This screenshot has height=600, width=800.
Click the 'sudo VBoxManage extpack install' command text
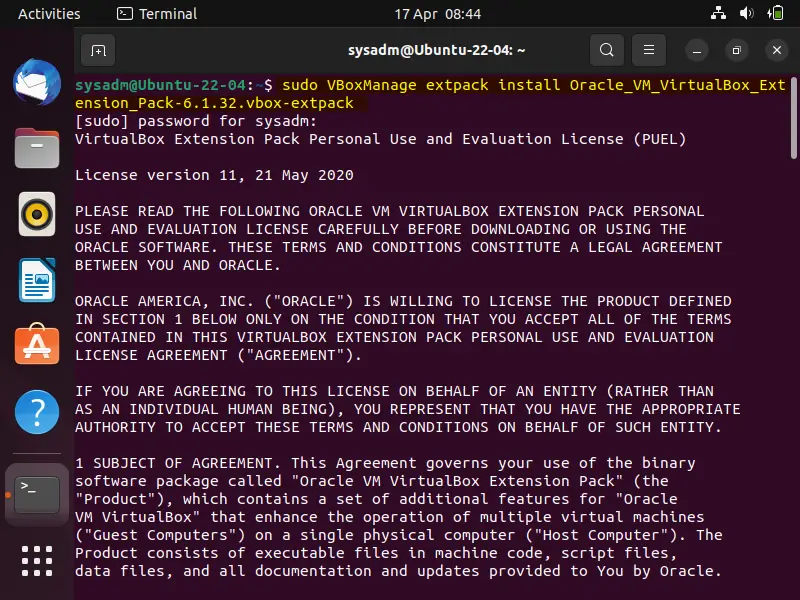tap(421, 85)
